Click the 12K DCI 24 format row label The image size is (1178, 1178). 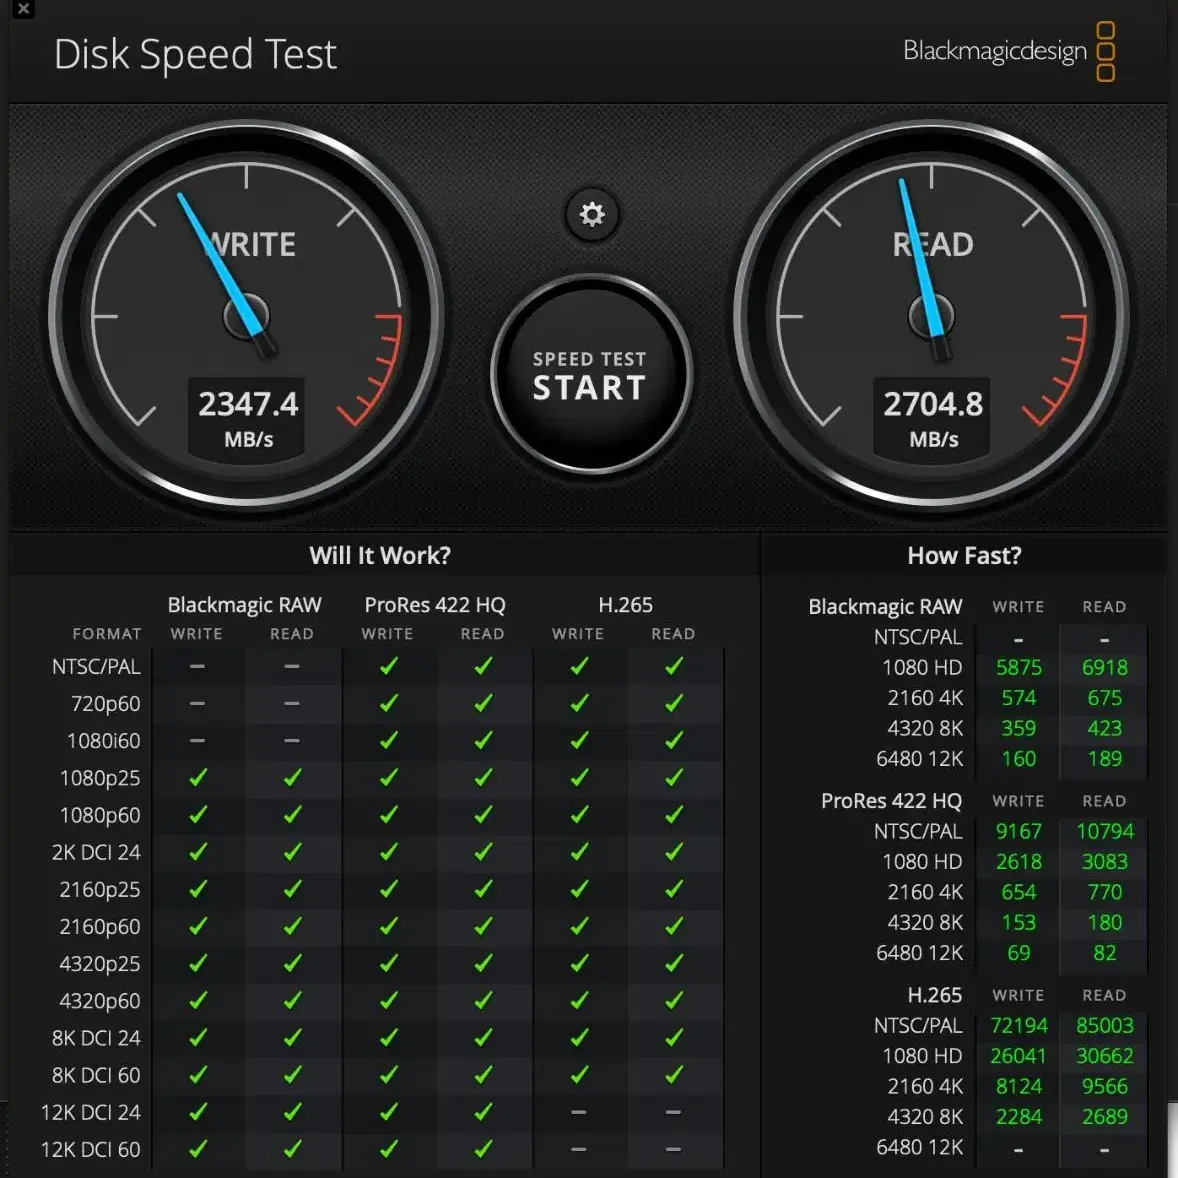91,1113
